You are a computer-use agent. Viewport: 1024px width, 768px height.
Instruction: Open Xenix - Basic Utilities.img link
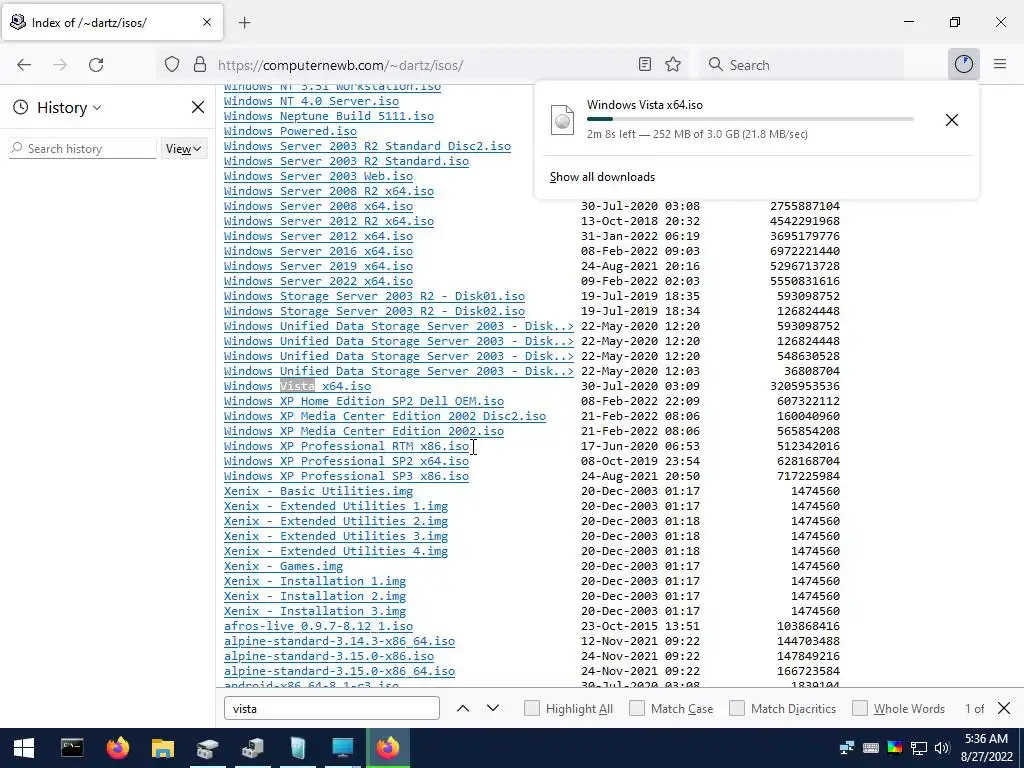tap(318, 492)
